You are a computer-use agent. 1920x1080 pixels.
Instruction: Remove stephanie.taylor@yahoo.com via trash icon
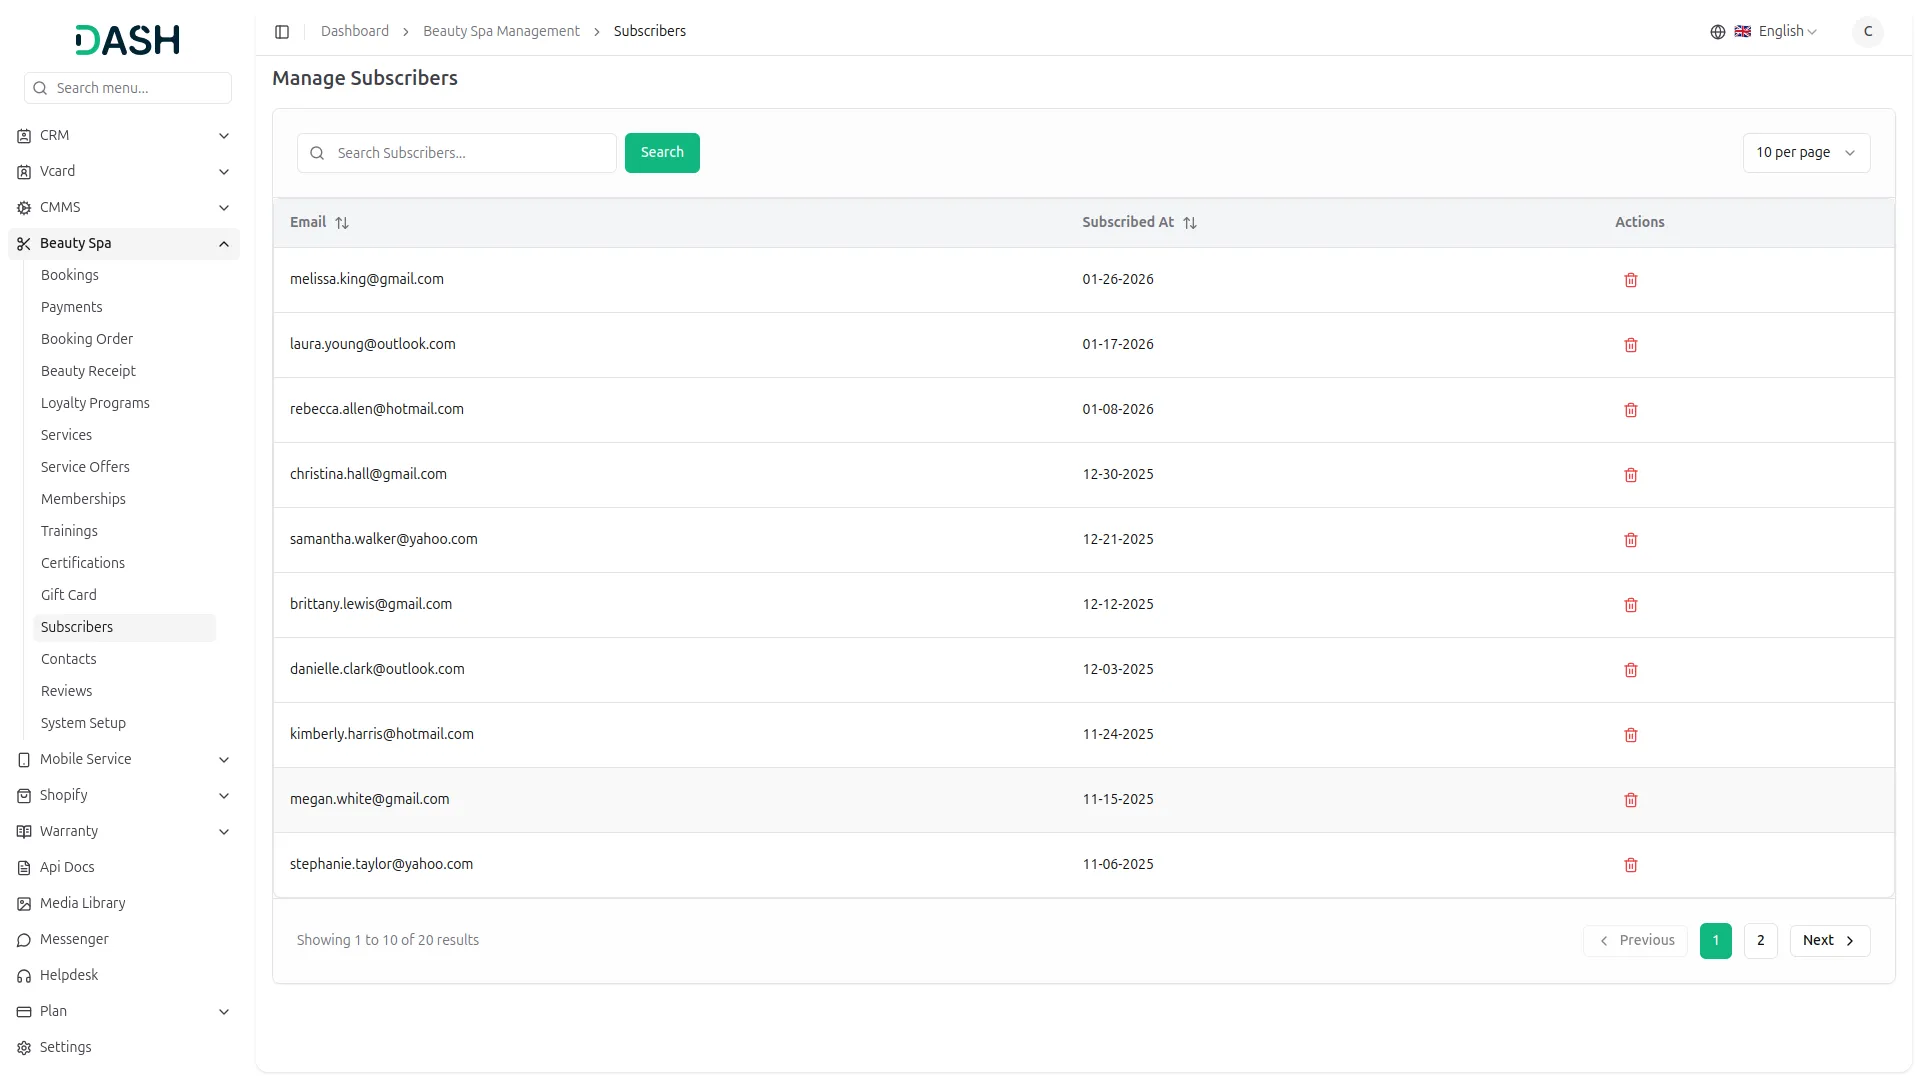point(1630,865)
